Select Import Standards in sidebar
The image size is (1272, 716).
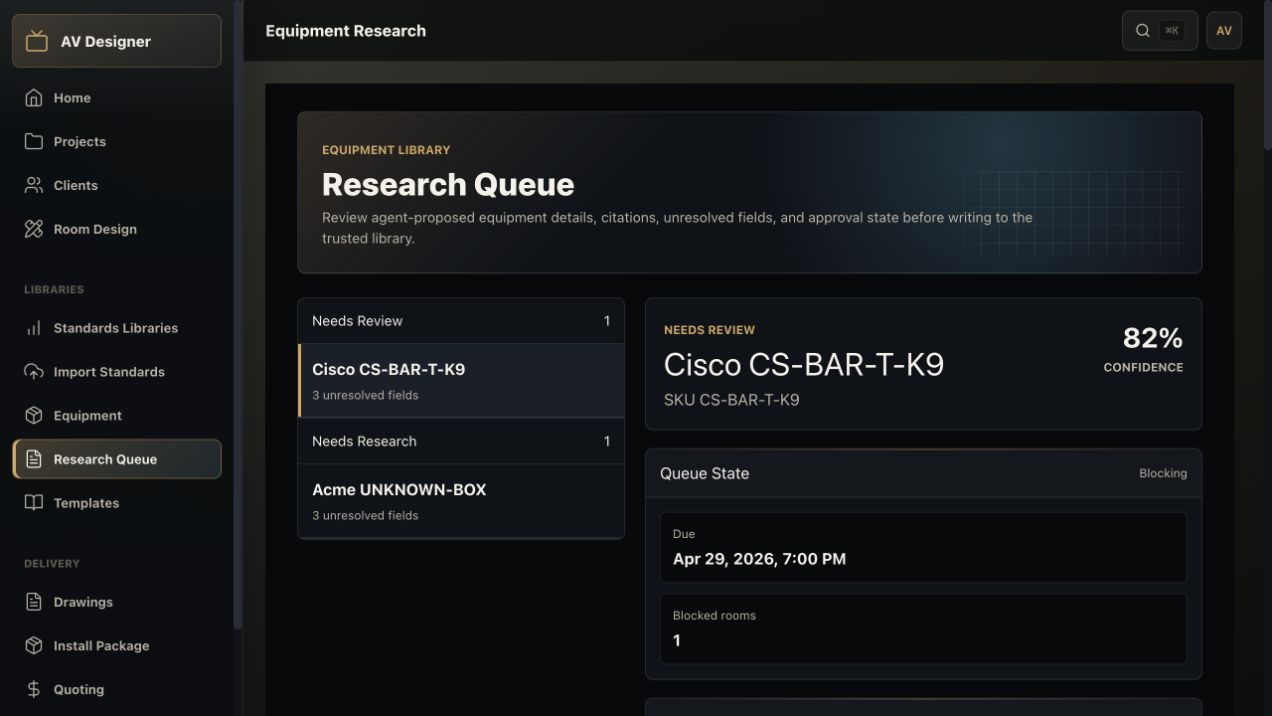tap(117, 372)
